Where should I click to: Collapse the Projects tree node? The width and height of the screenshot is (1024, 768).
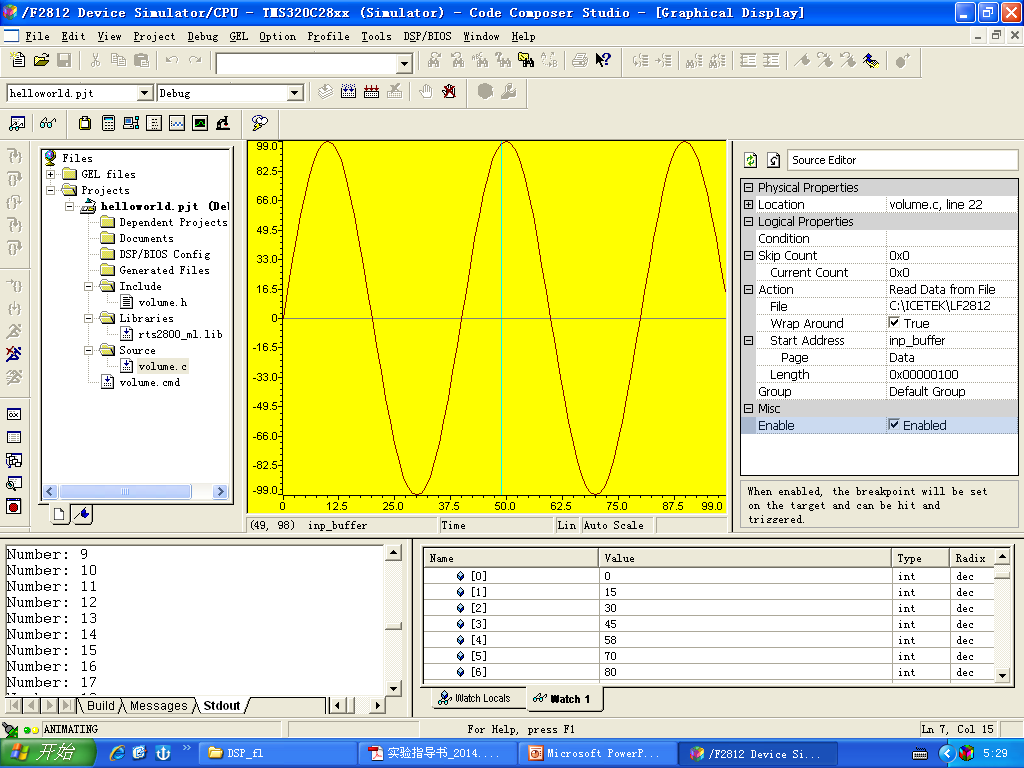50,190
